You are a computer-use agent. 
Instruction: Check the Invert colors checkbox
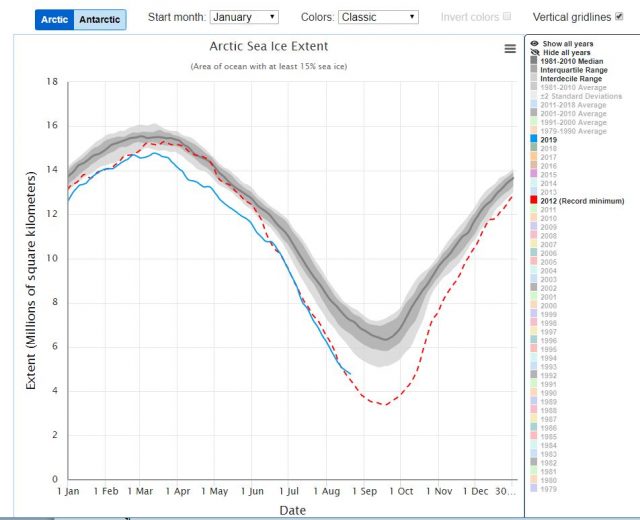507,17
